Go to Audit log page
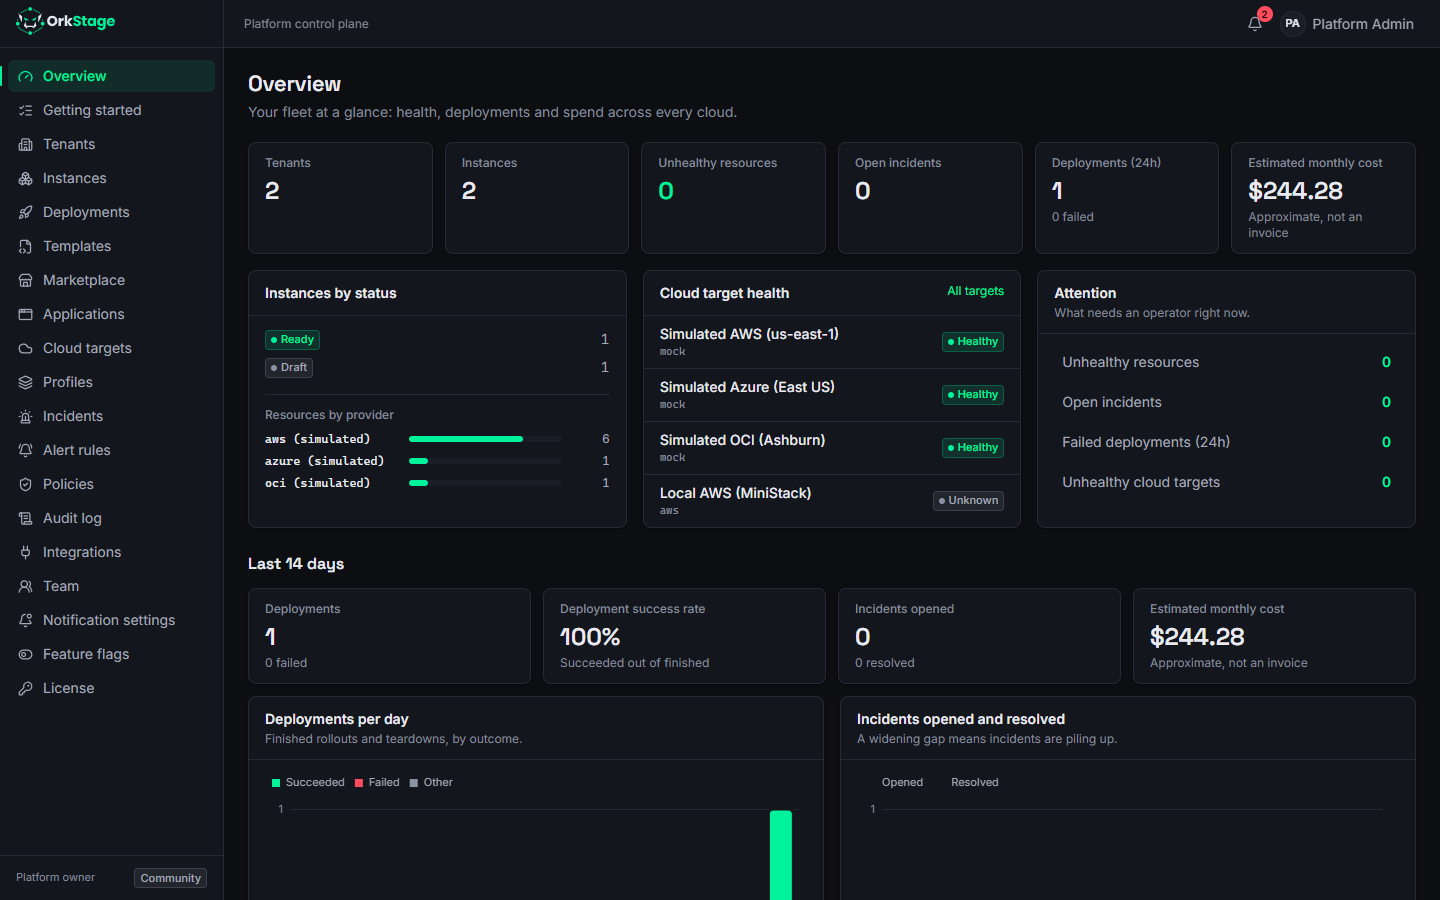 [111, 518]
